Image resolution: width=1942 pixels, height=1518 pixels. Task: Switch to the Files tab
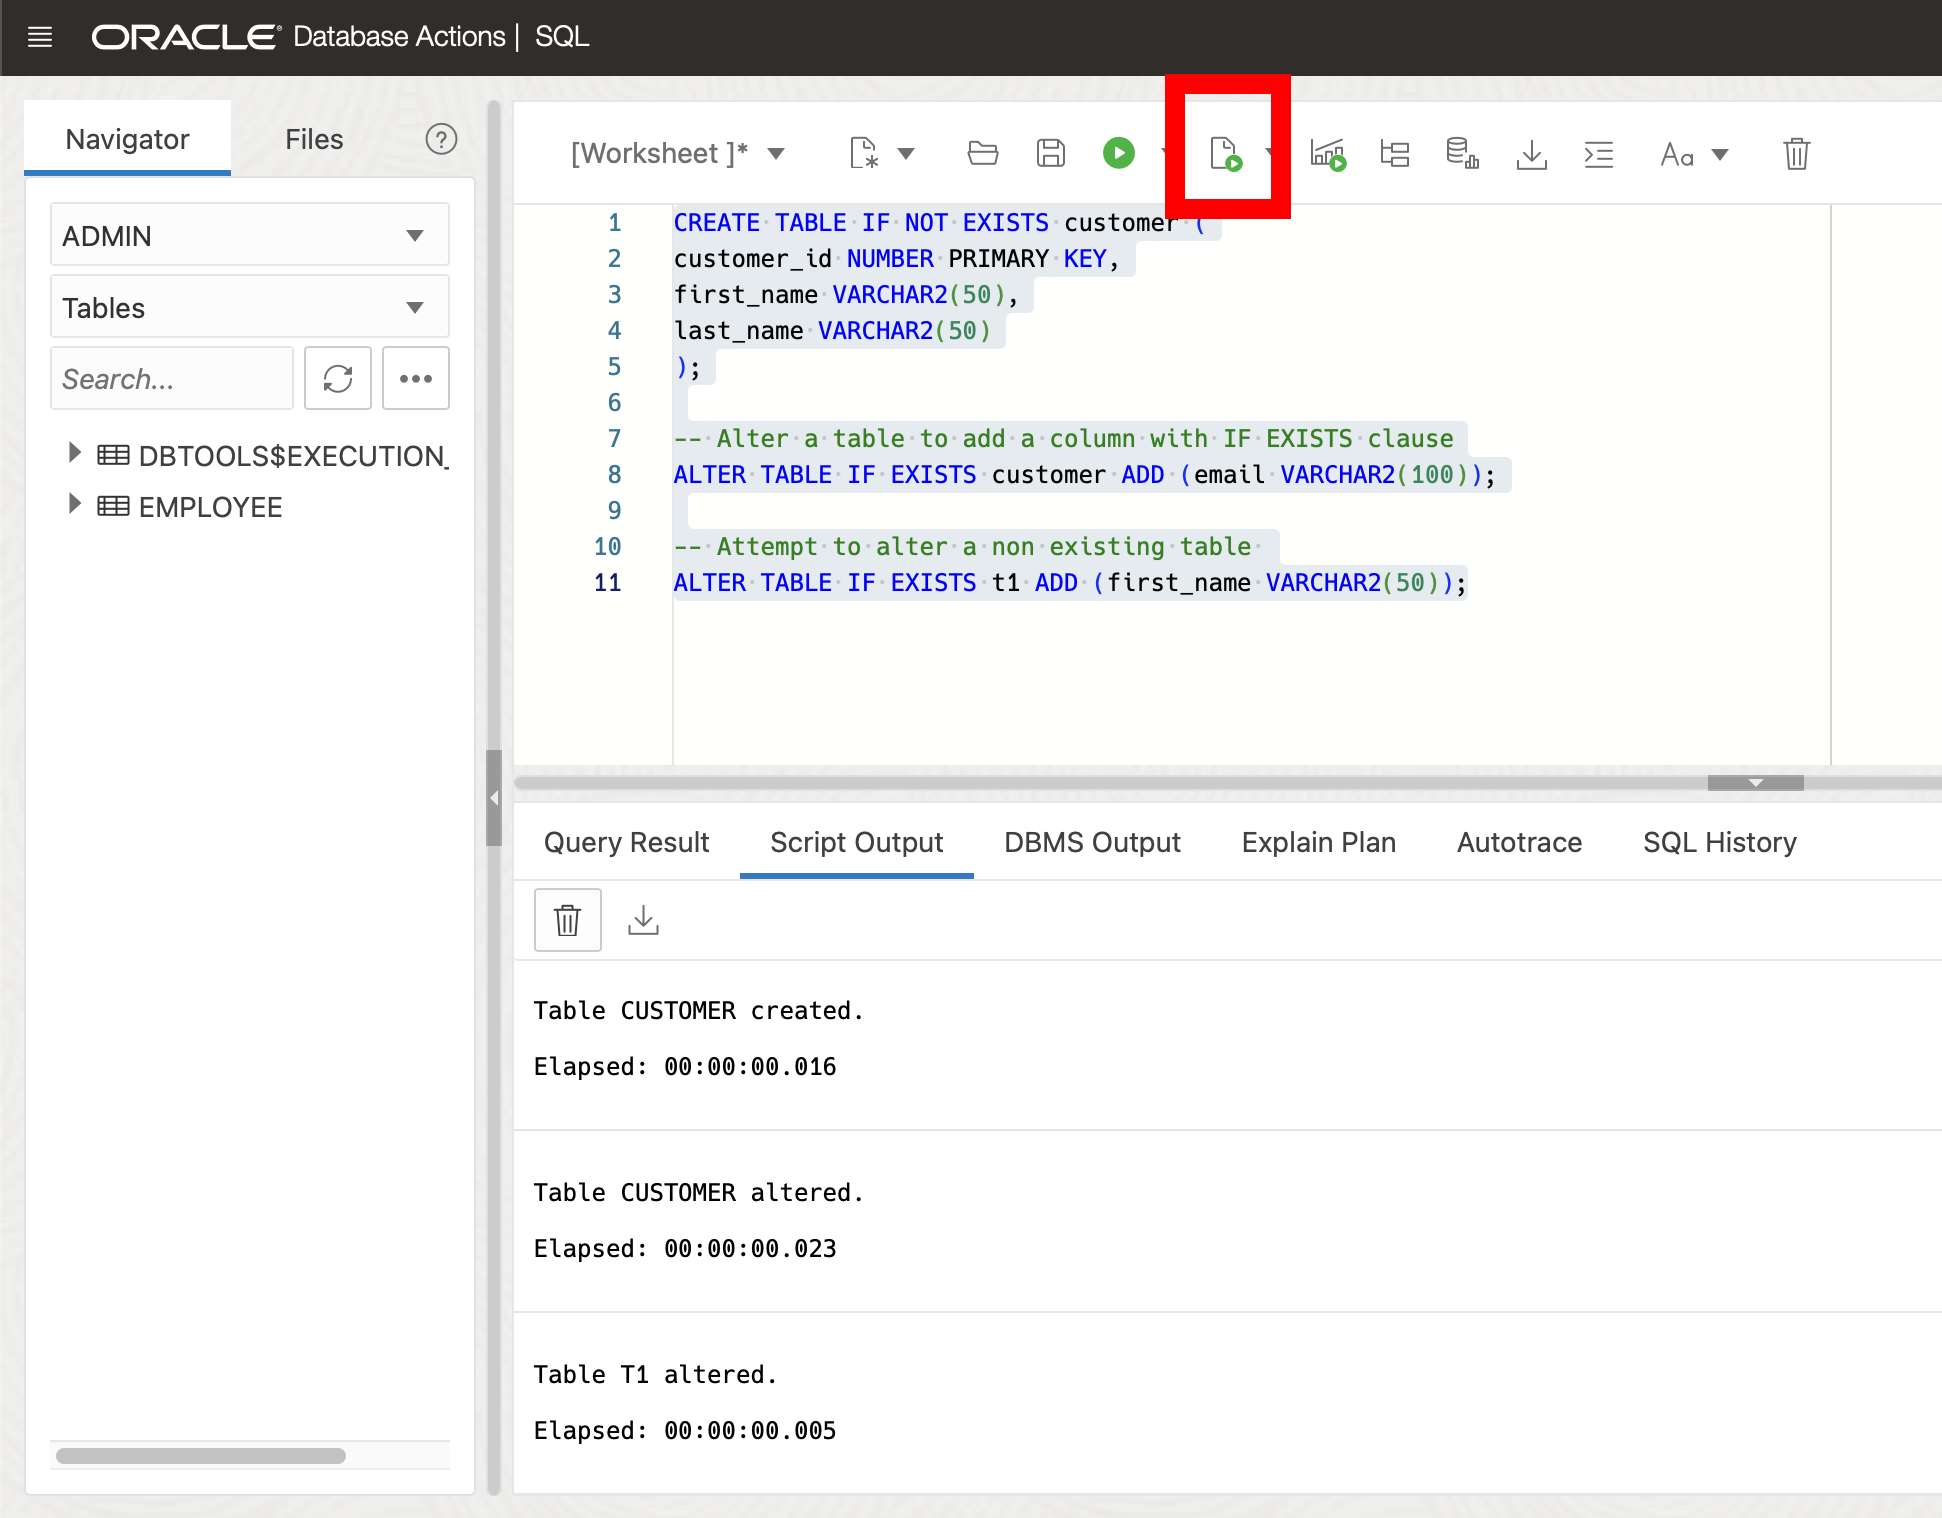313,139
